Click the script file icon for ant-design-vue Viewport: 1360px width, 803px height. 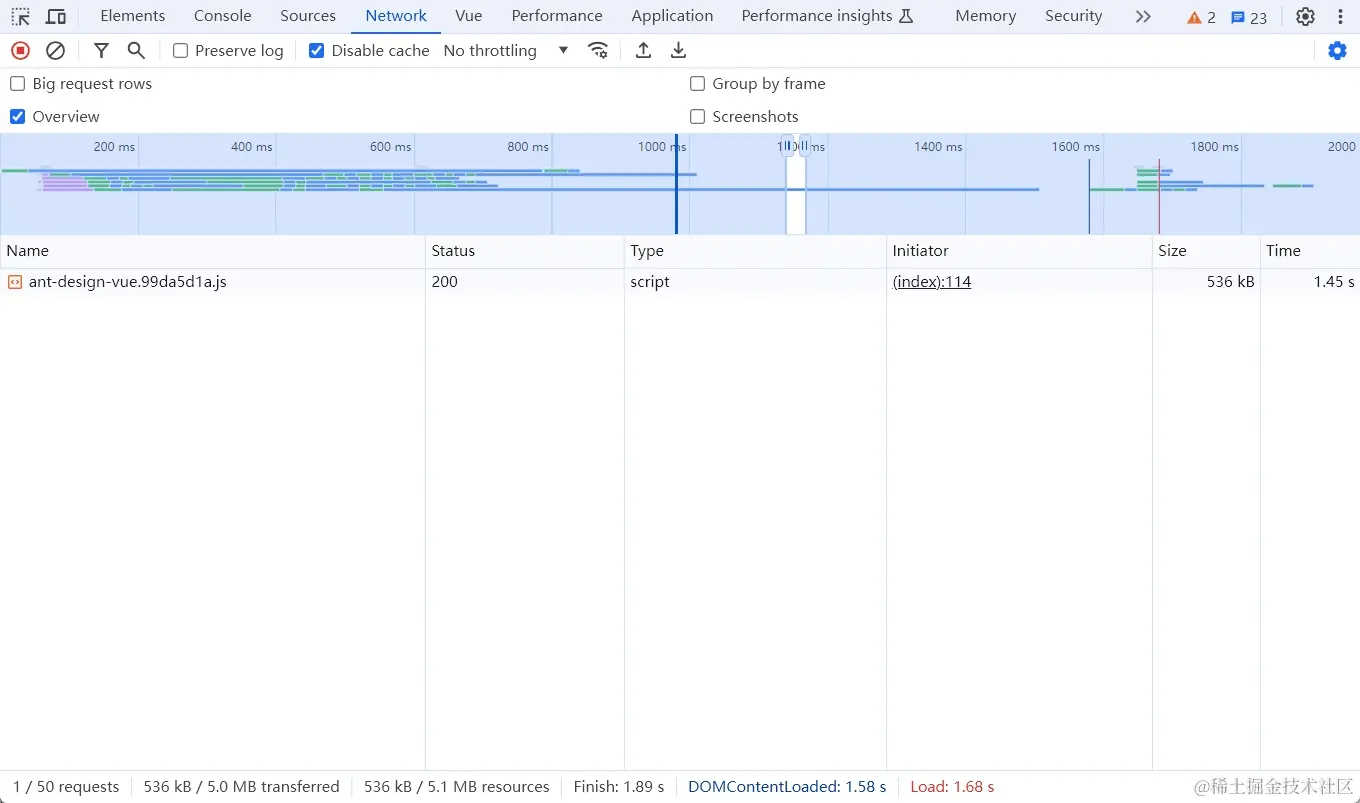[x=15, y=282]
